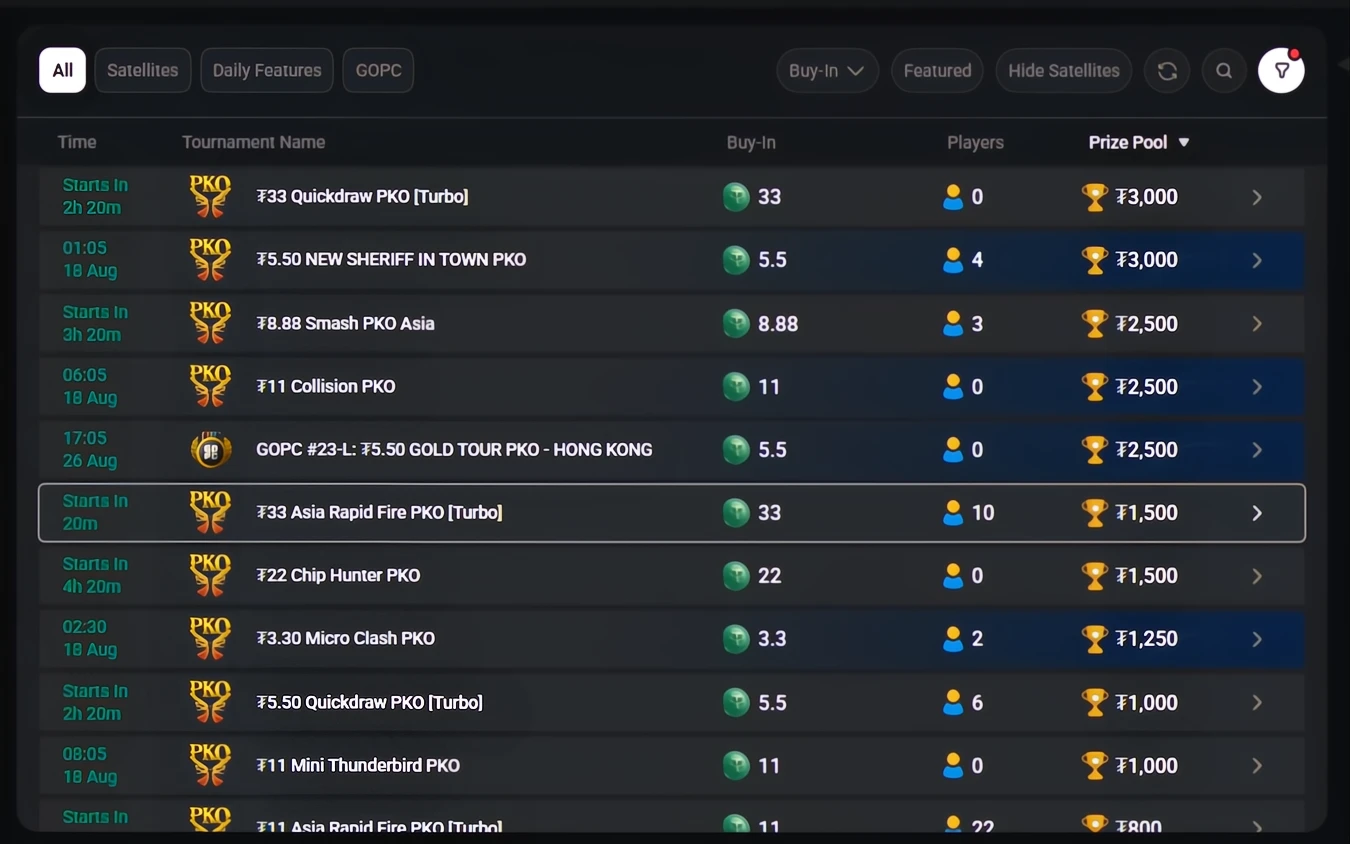
Task: Expand the Buy-In dropdown
Action: point(827,71)
